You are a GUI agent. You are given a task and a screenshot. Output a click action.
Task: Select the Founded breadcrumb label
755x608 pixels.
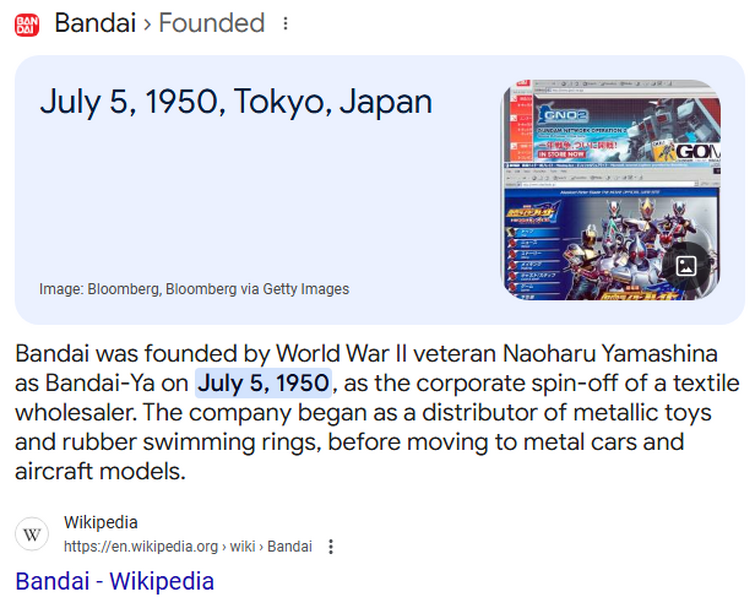click(212, 23)
